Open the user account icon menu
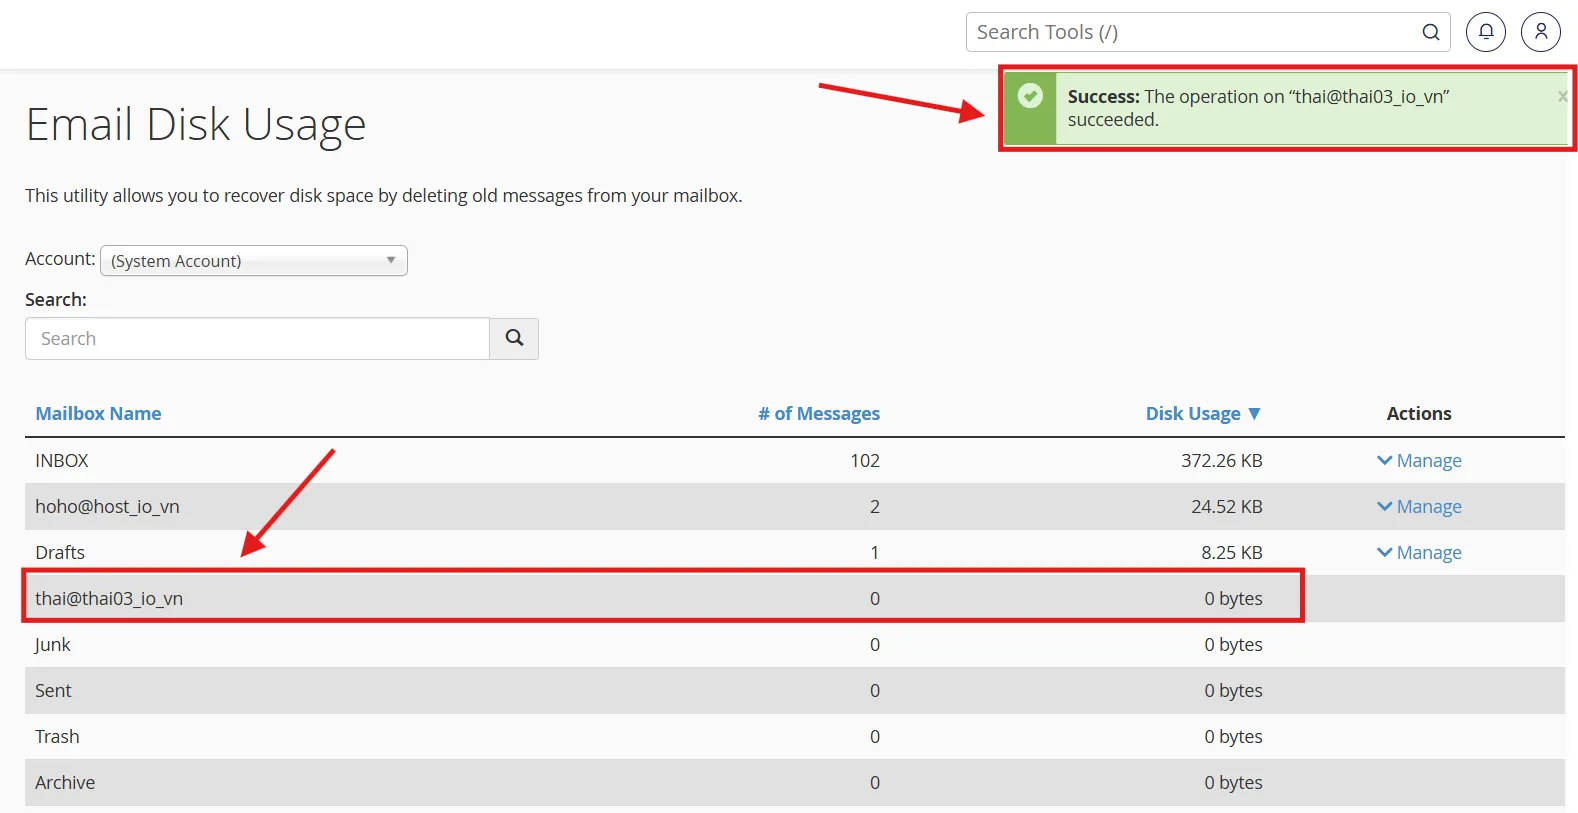Image resolution: width=1578 pixels, height=813 pixels. coord(1540,32)
